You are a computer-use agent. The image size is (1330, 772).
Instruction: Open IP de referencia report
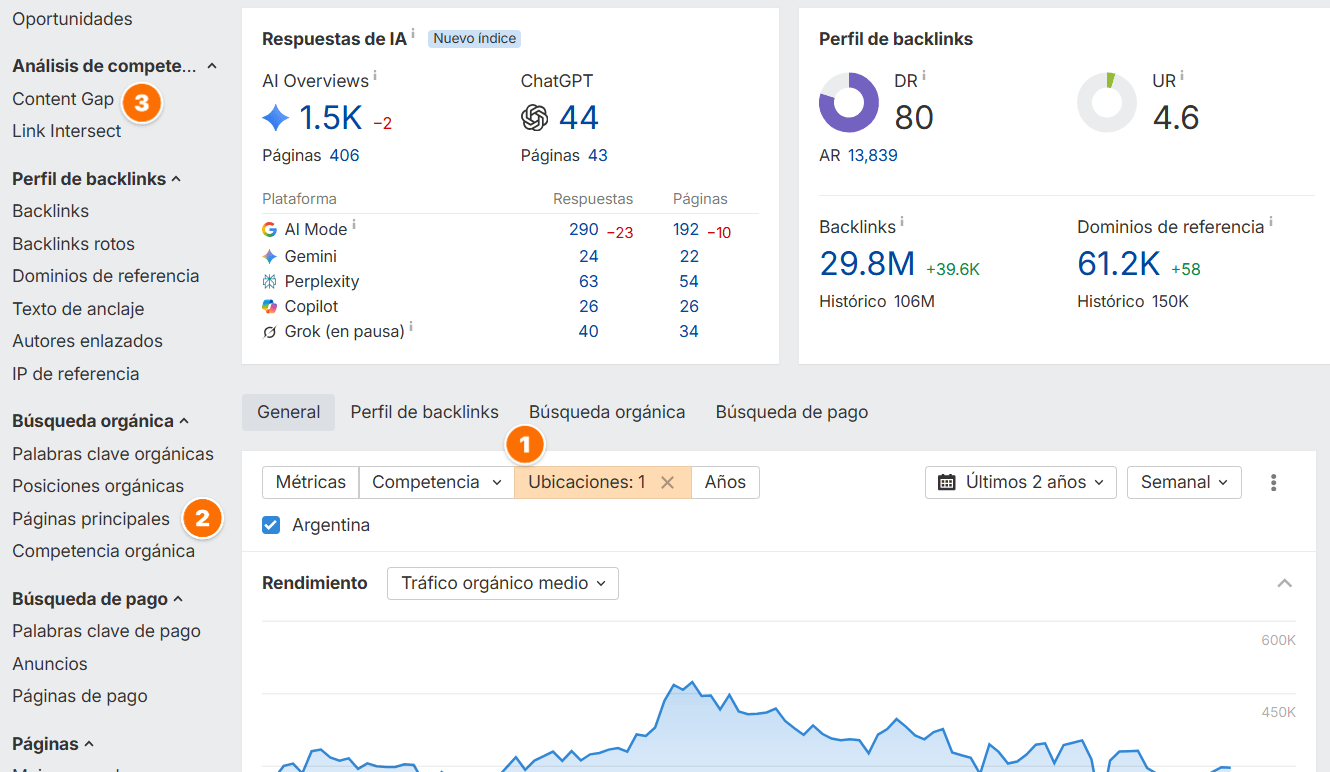click(75, 374)
